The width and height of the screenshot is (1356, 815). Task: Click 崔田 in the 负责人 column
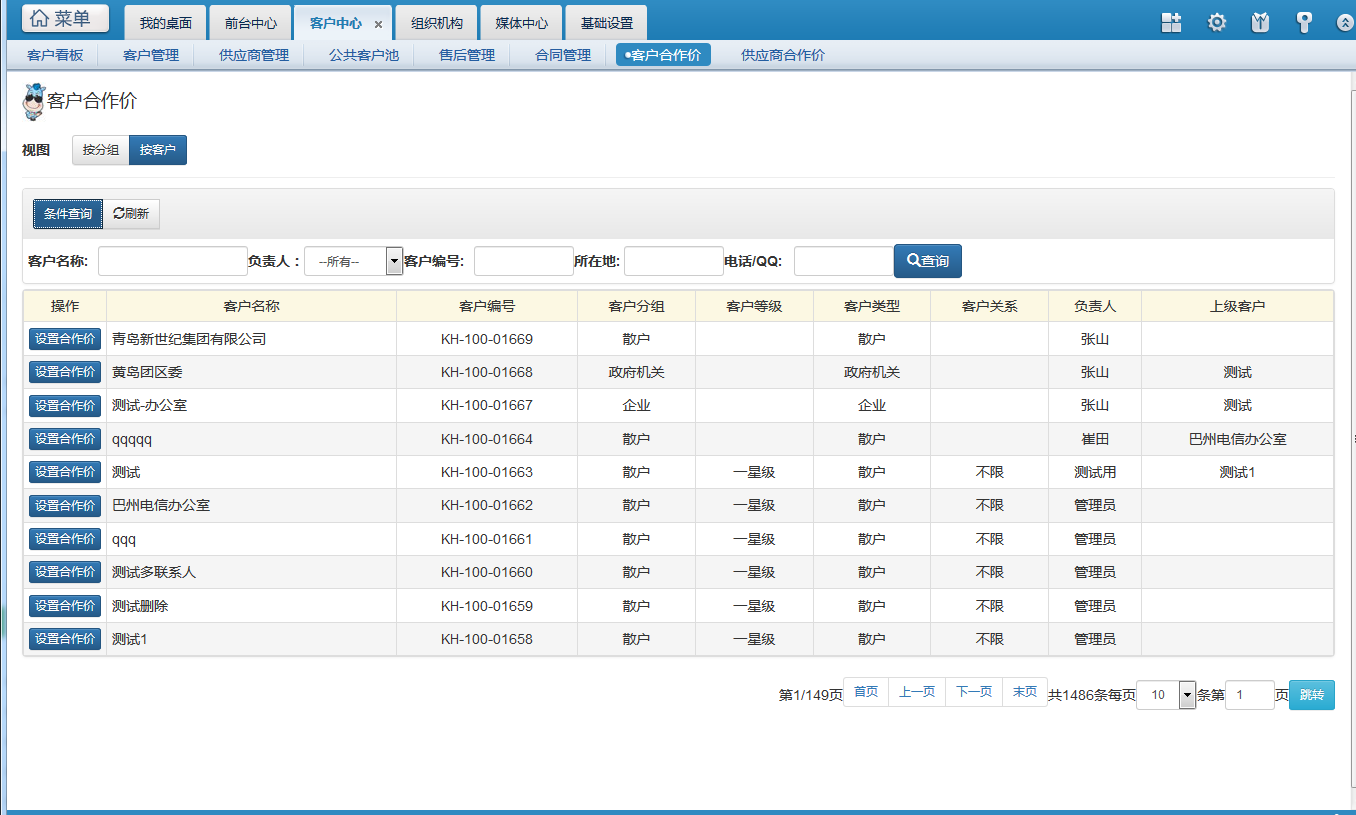(x=1095, y=439)
